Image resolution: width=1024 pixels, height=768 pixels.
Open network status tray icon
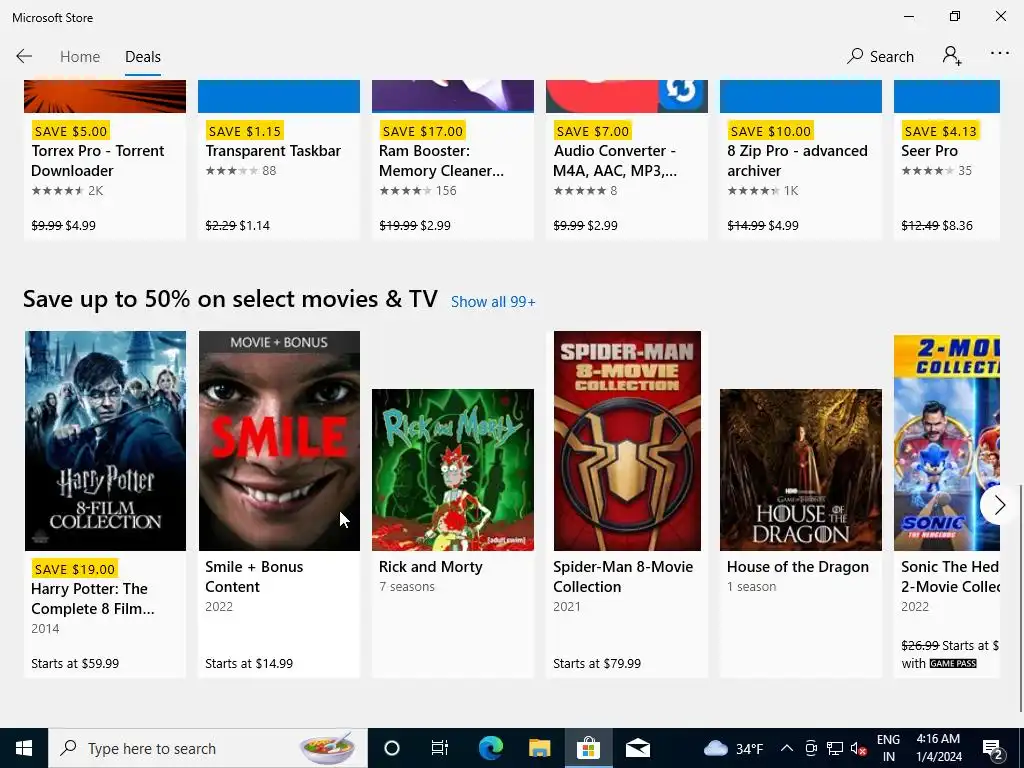(834, 748)
